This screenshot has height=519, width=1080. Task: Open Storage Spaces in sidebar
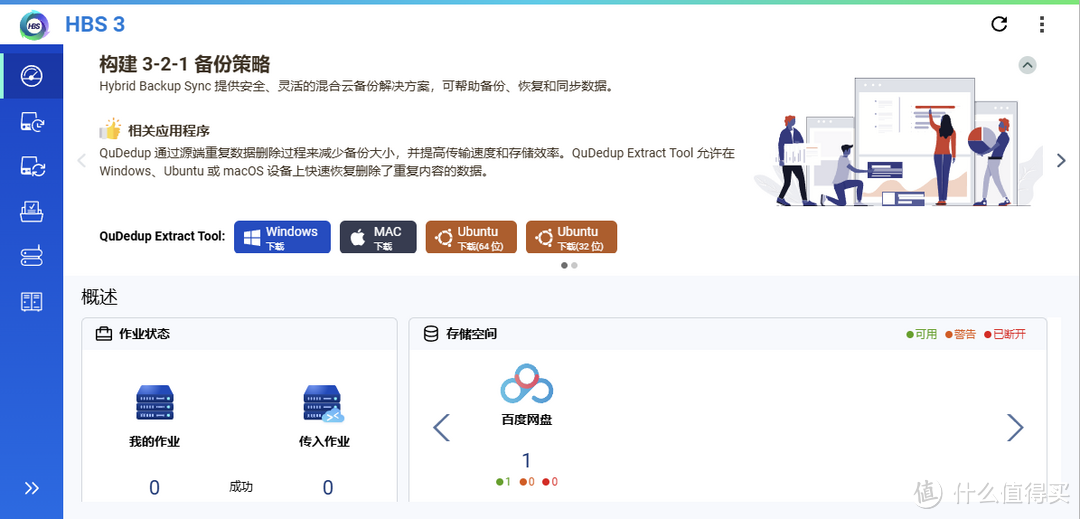click(31, 257)
